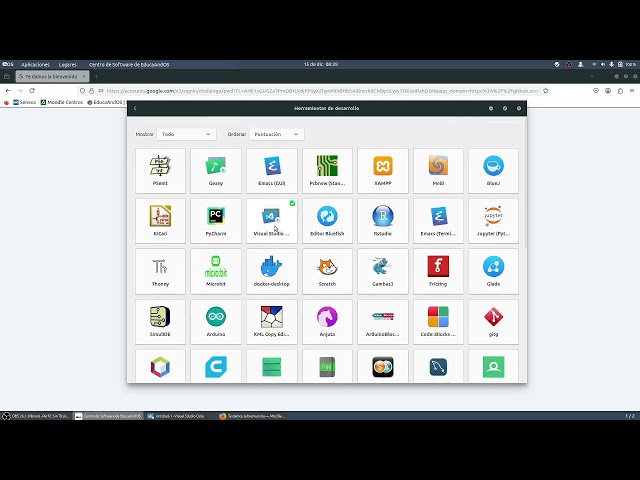Open the Firefox extensions icon

[620, 91]
